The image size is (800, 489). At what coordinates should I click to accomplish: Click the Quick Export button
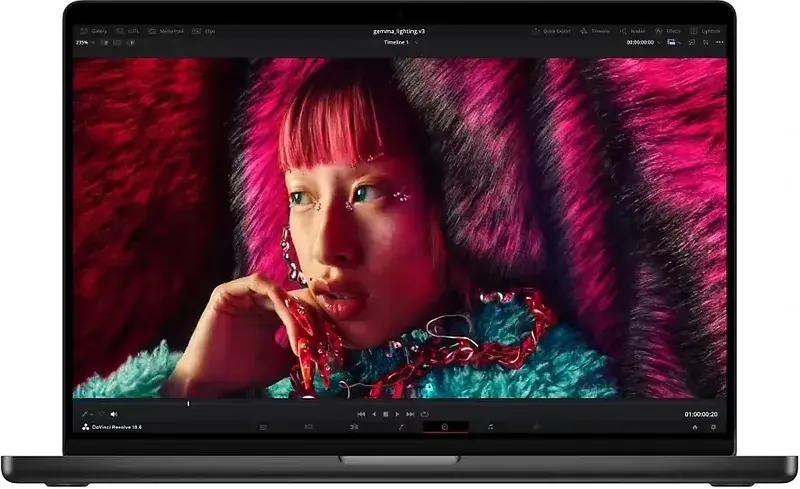coord(551,31)
